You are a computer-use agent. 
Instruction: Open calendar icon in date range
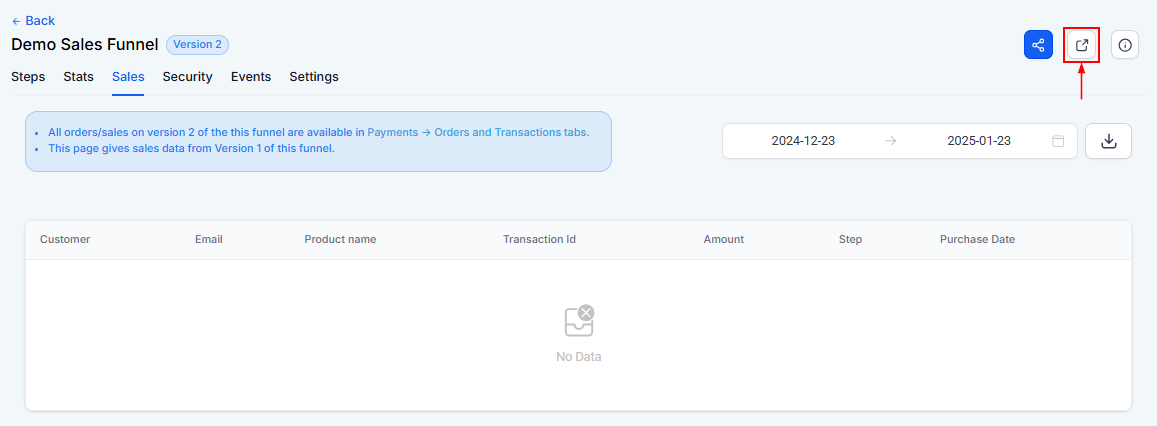(1057, 141)
